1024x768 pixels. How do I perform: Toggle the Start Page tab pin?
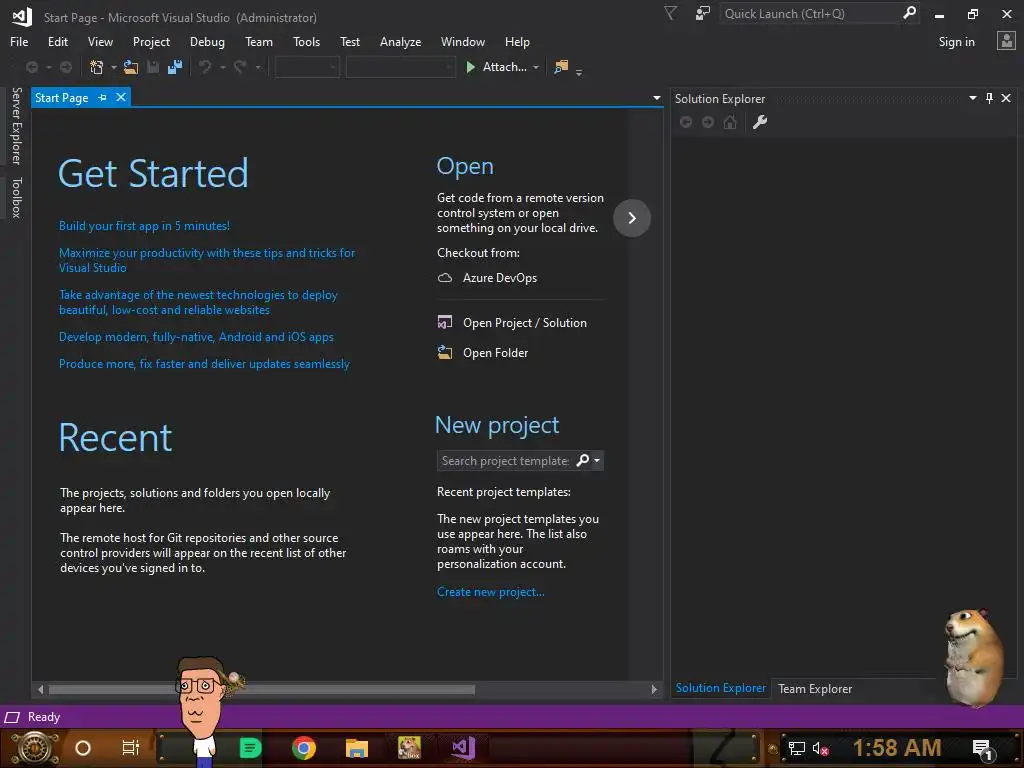[103, 97]
